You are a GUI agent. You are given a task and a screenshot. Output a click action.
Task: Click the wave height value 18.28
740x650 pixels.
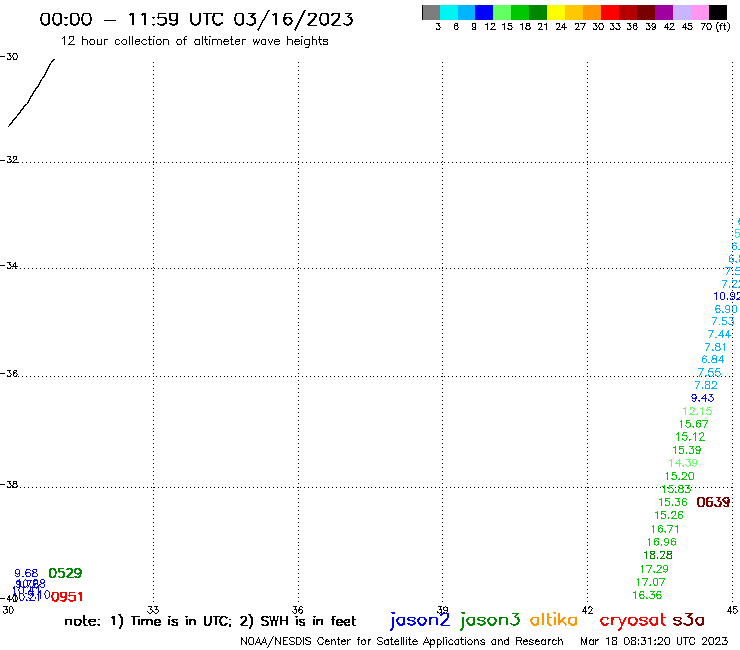point(658,555)
